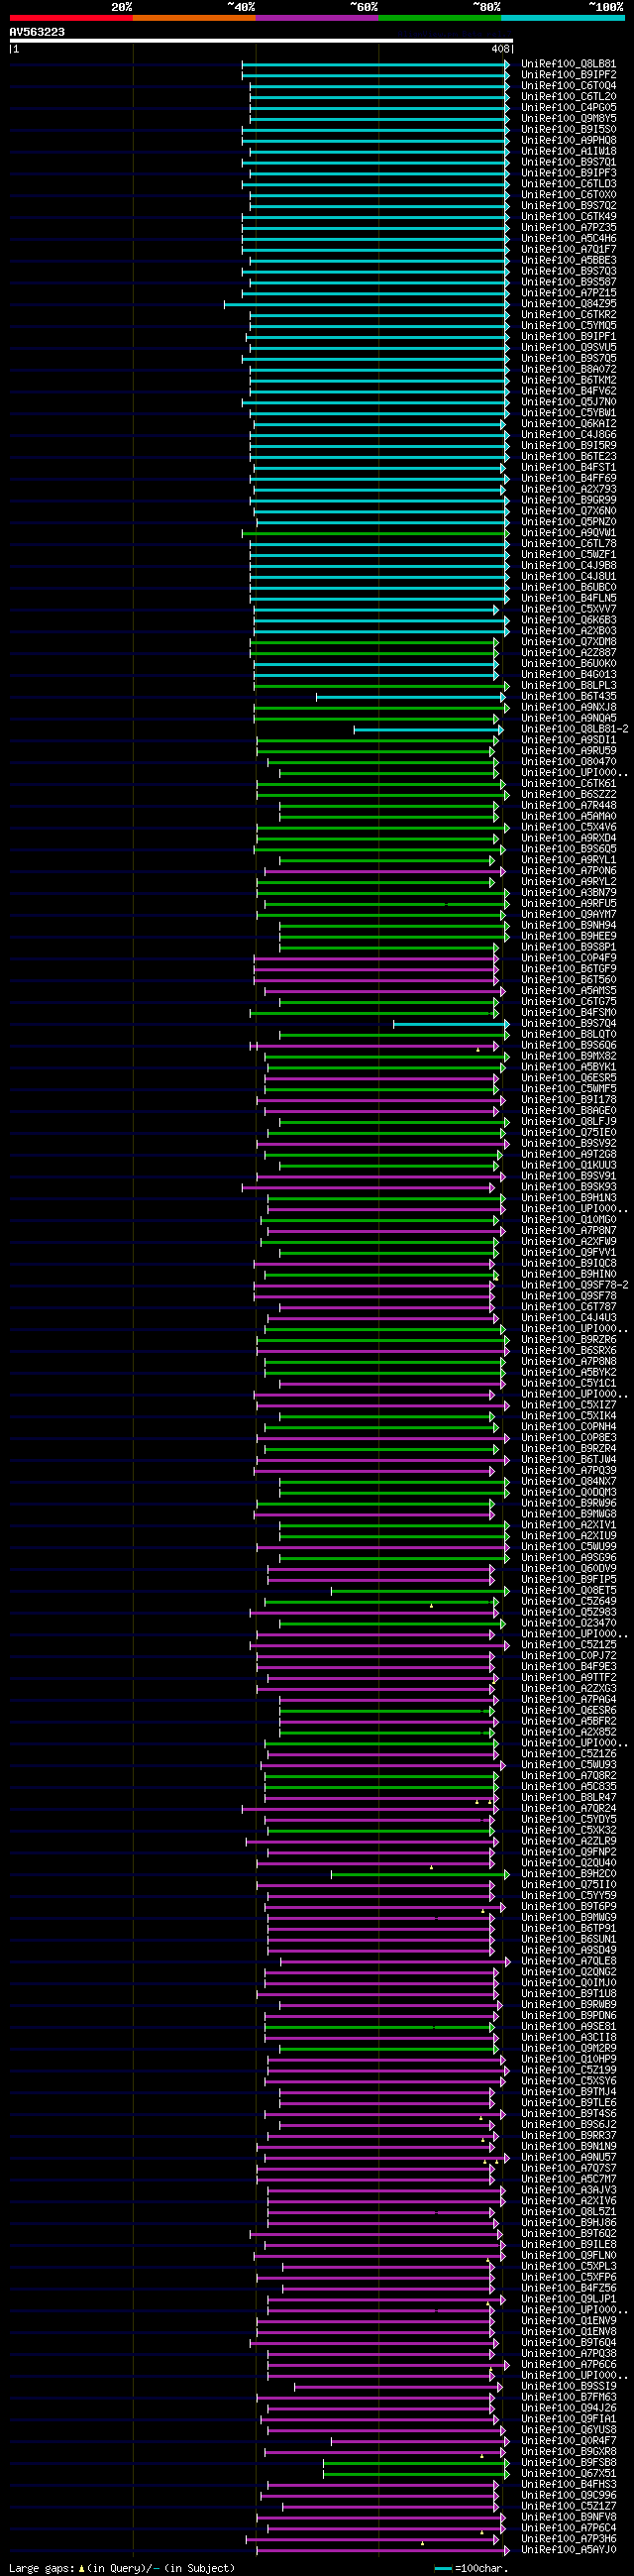634x2576 pixels.
Task: Select hit label UniRef100_Q6KAI2
Action: coord(569,424)
